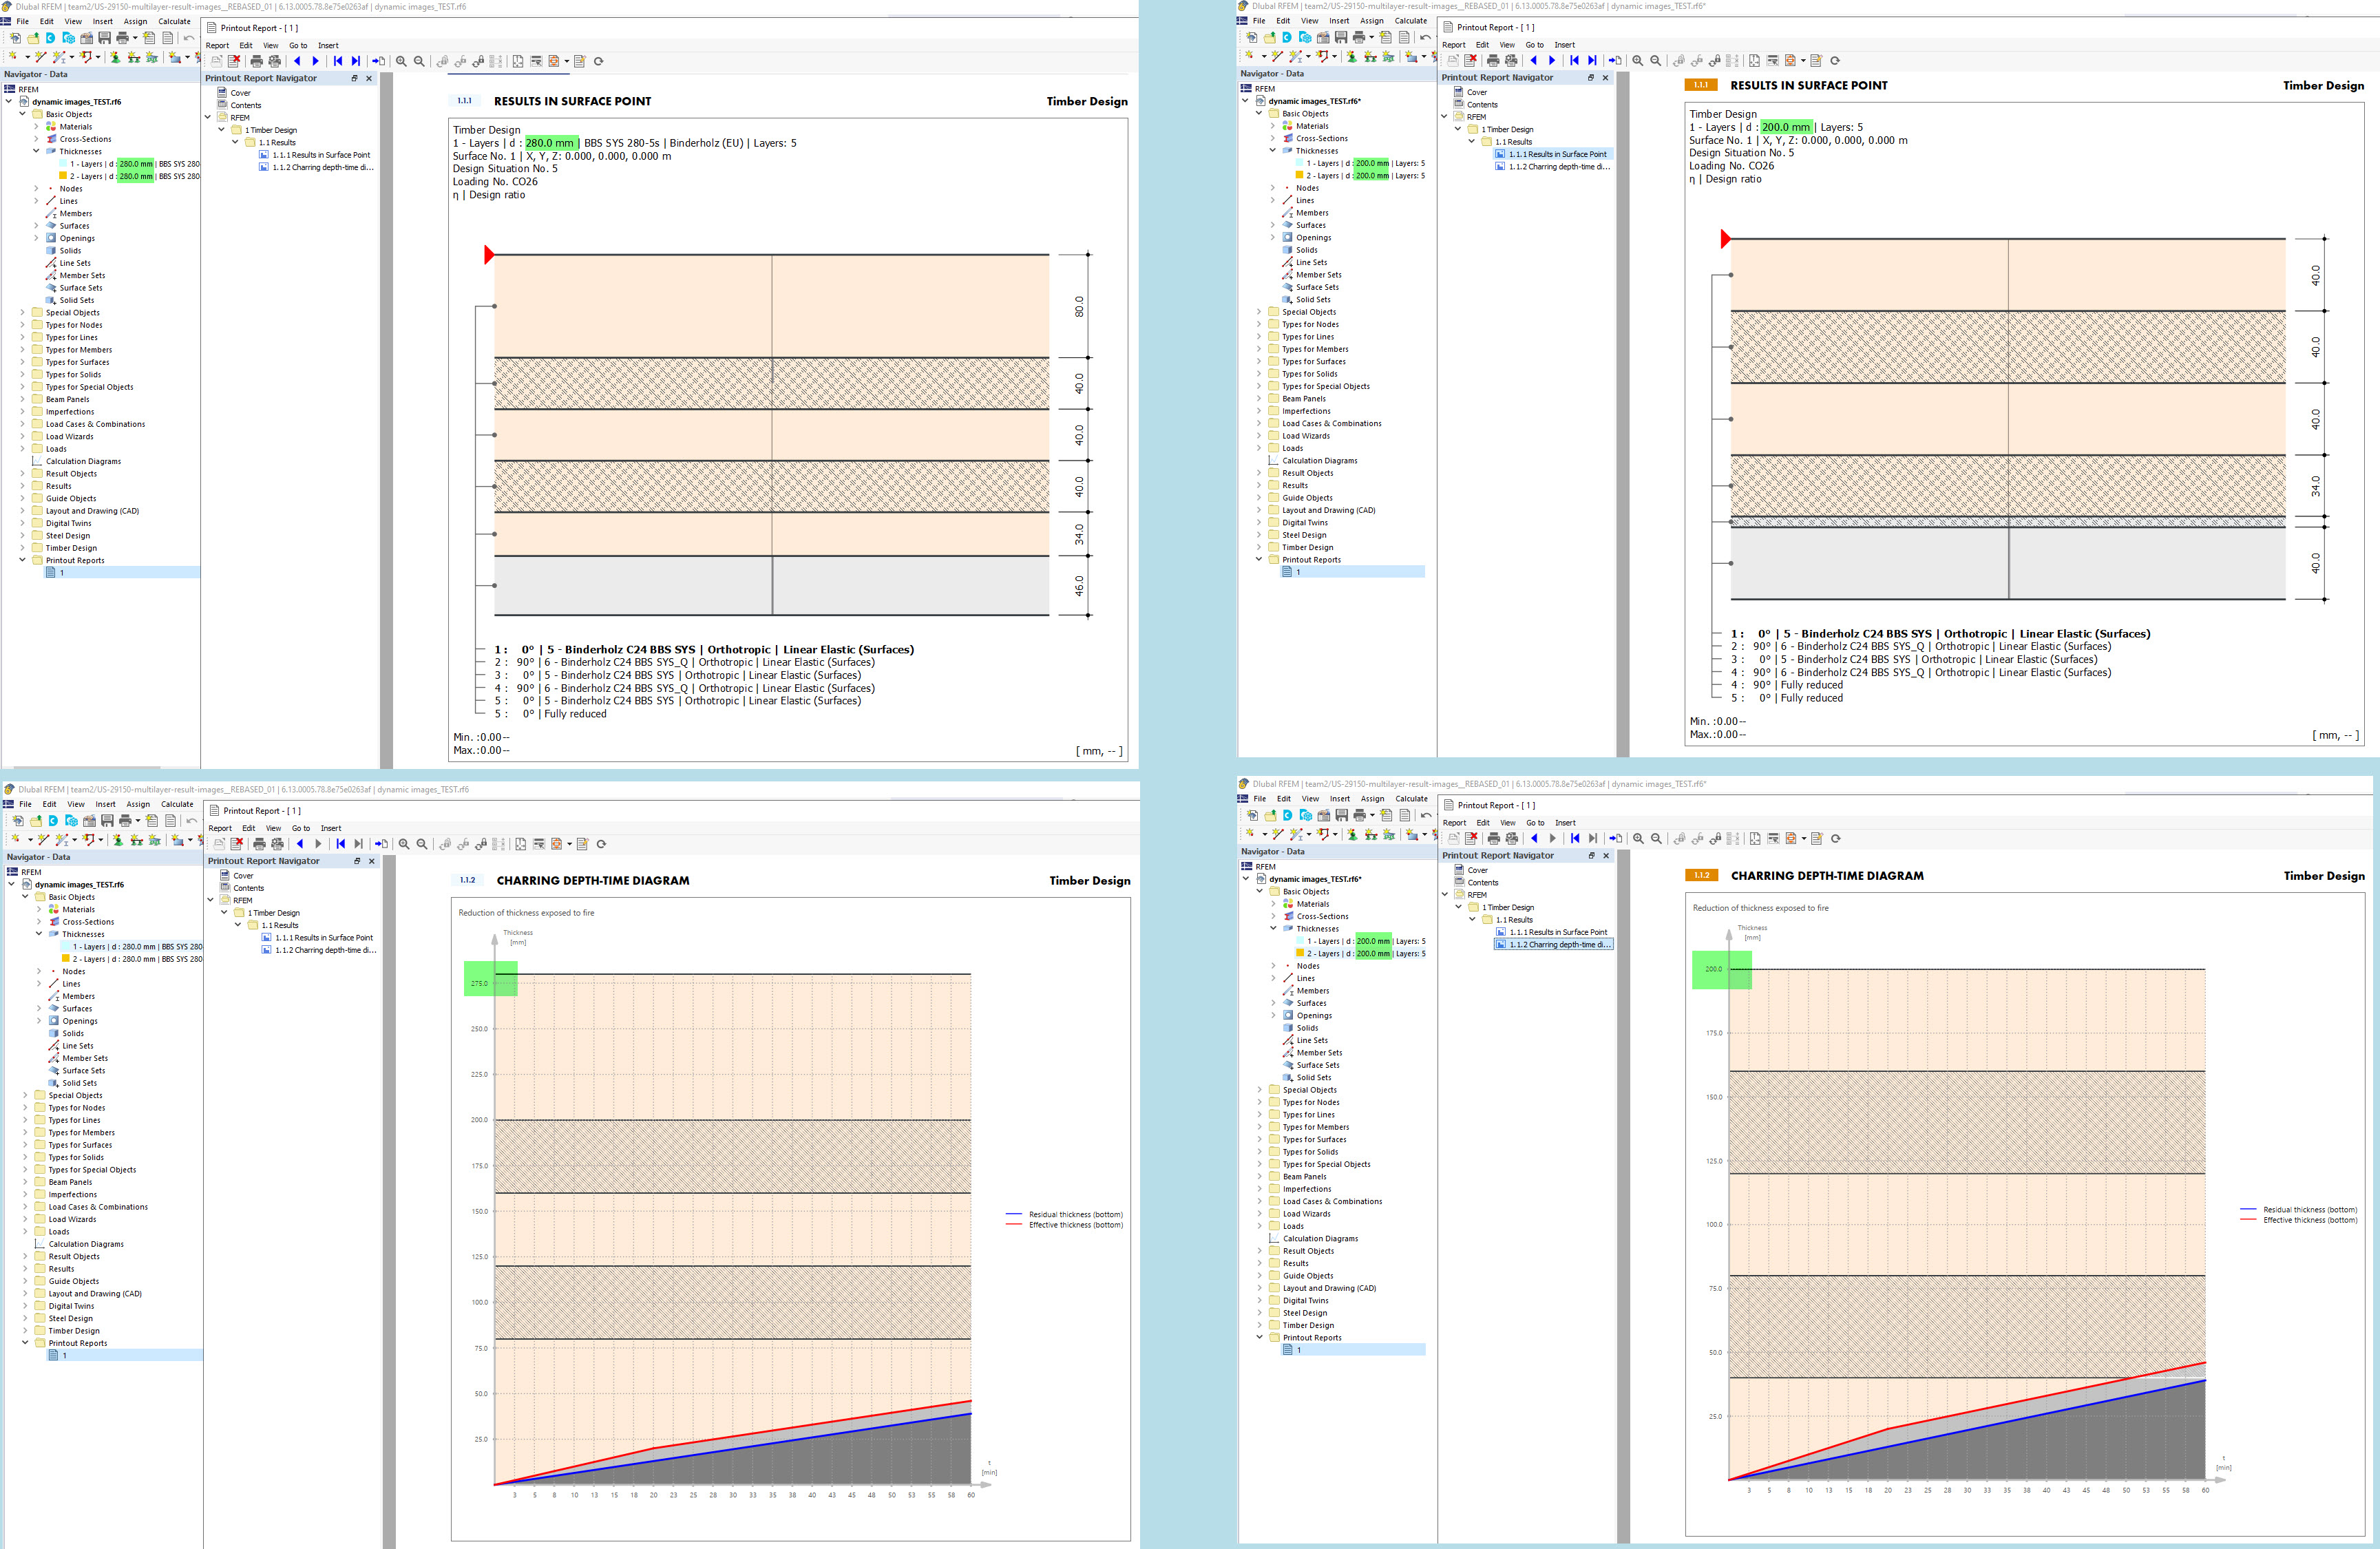The width and height of the screenshot is (2380, 1549).
Task: Click previous page arrow in orange 1.1.1 window
Action: (x=1534, y=61)
